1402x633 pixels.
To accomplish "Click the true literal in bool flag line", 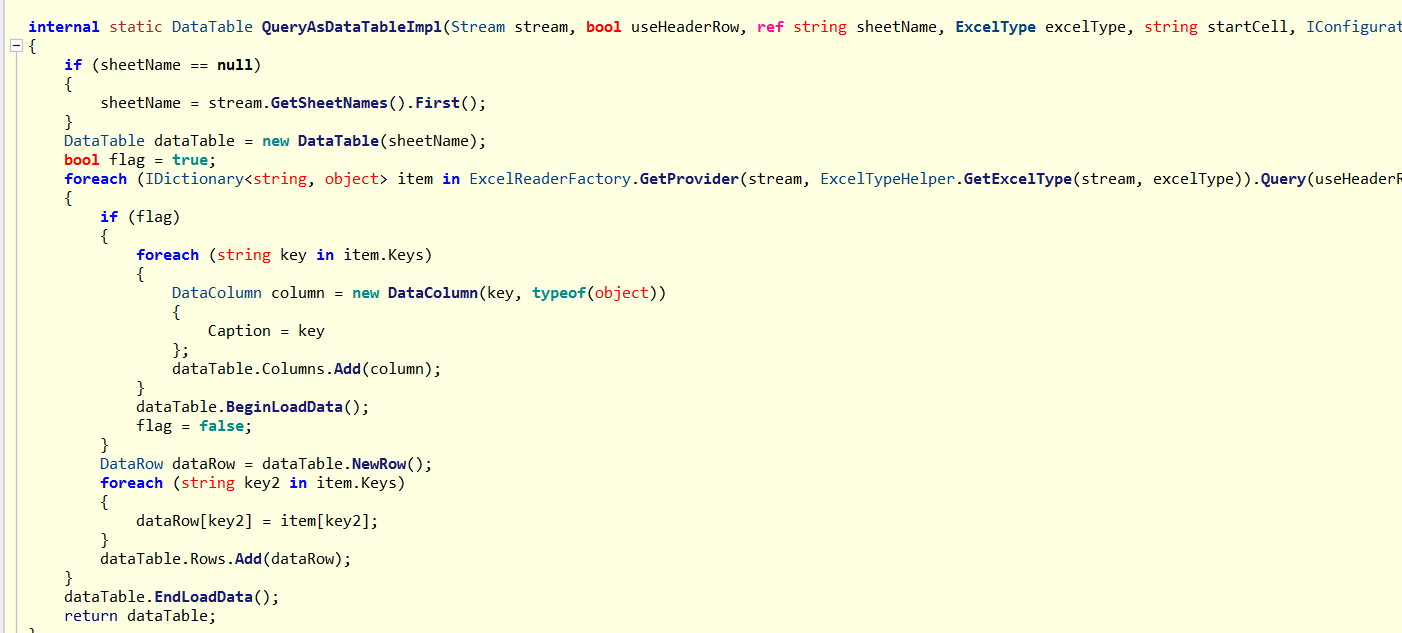I will (190, 160).
